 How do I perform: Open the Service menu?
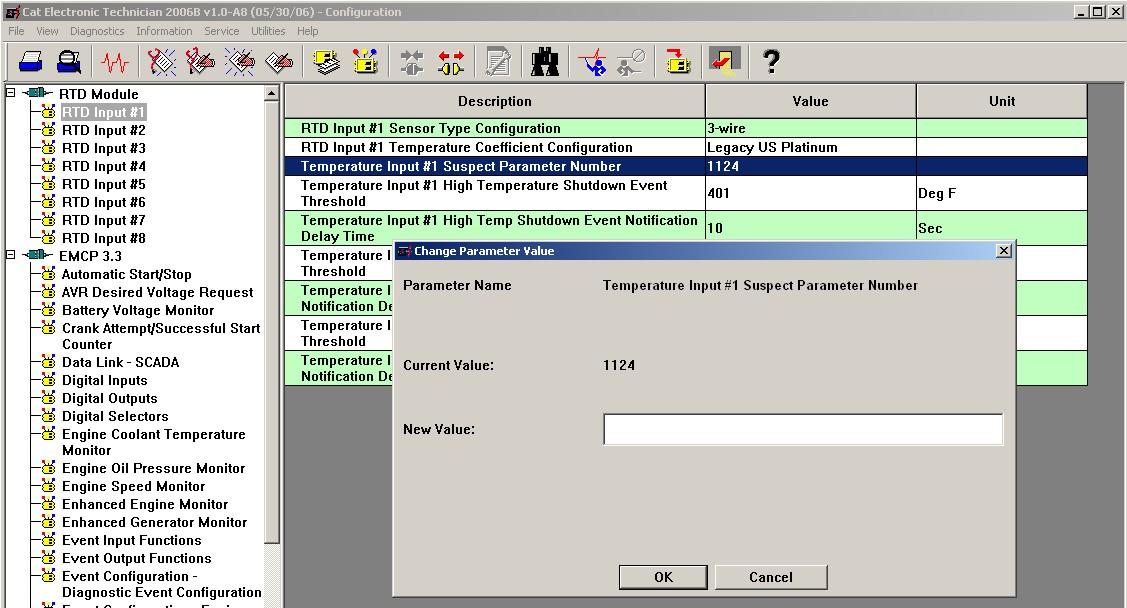tap(221, 31)
